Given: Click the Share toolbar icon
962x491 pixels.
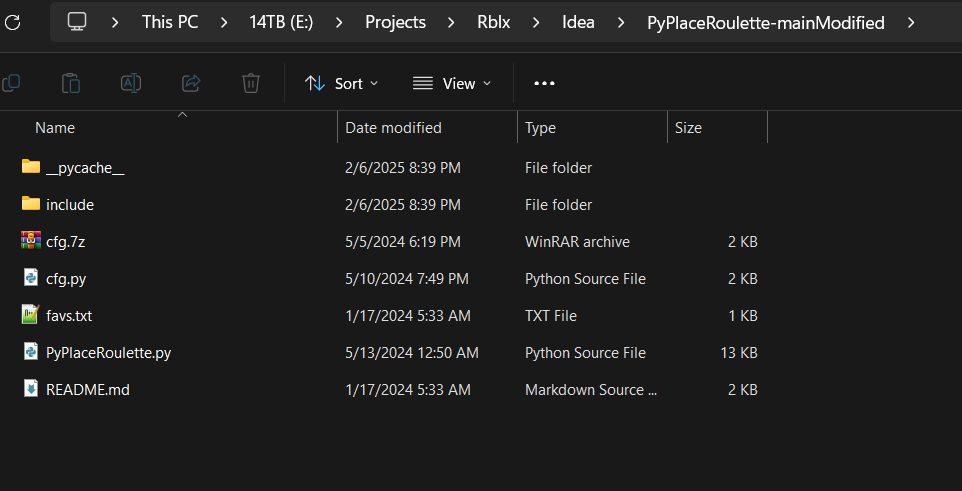Looking at the screenshot, I should point(191,83).
